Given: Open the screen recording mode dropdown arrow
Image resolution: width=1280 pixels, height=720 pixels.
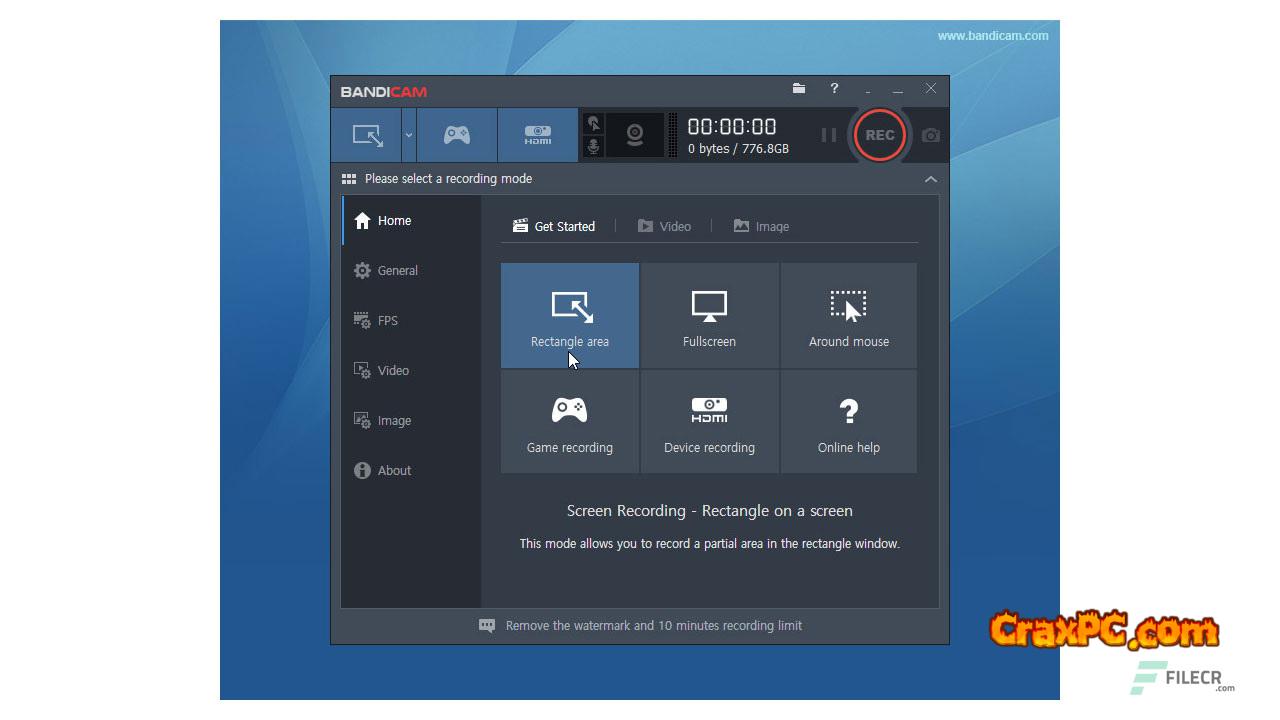Looking at the screenshot, I should click(408, 135).
